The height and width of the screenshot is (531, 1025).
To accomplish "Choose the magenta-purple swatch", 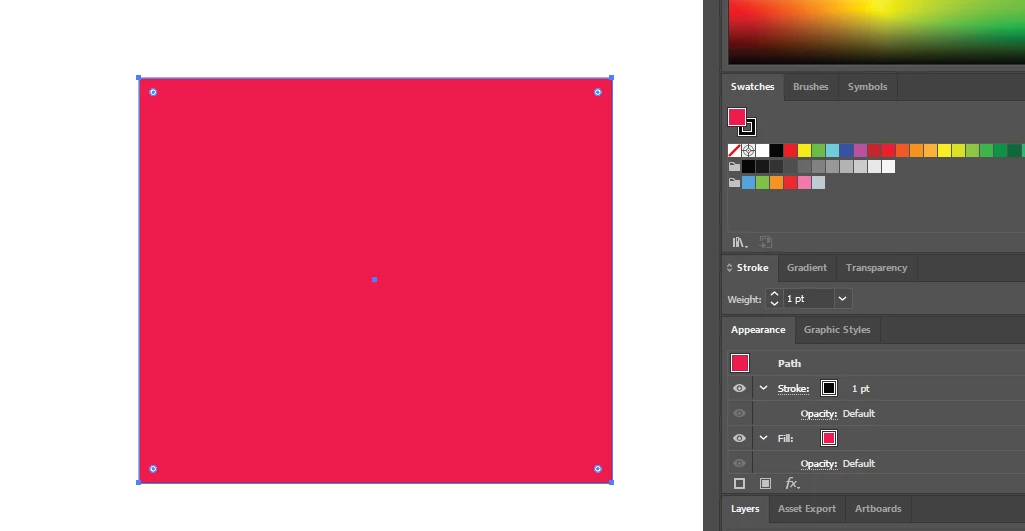I will point(860,150).
